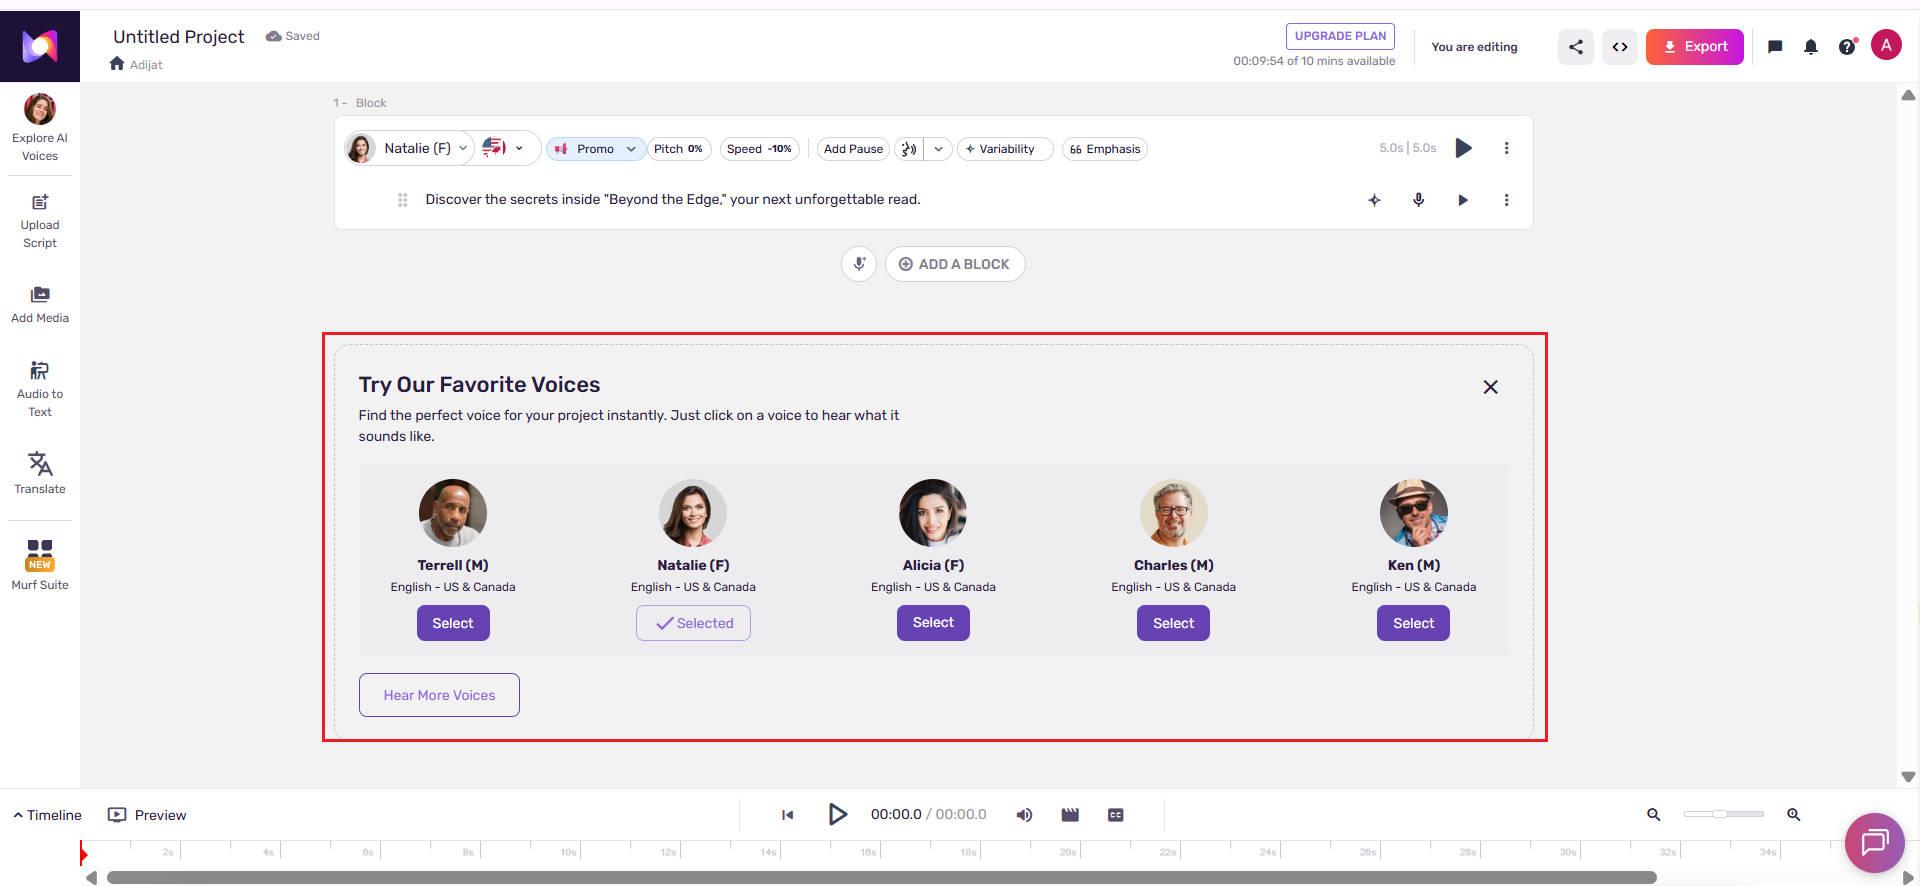Open the user avatar A menu

(1886, 45)
